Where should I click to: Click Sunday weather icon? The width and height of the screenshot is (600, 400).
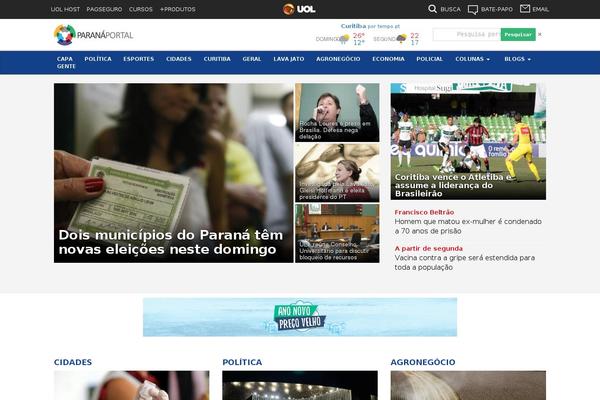345,39
